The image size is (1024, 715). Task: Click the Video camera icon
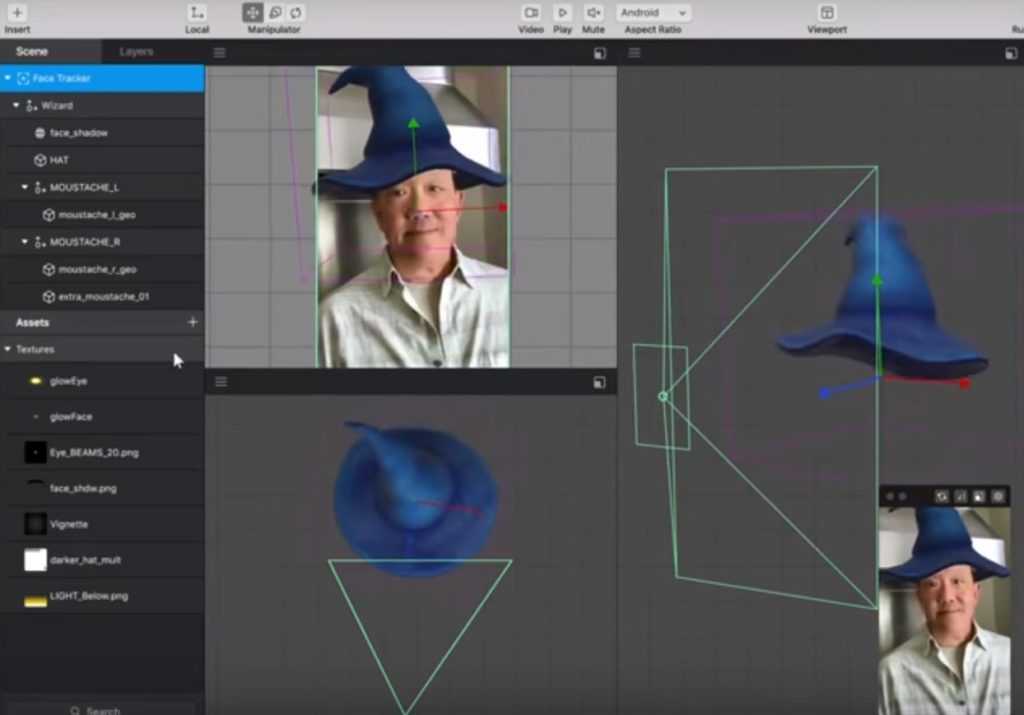tap(531, 13)
